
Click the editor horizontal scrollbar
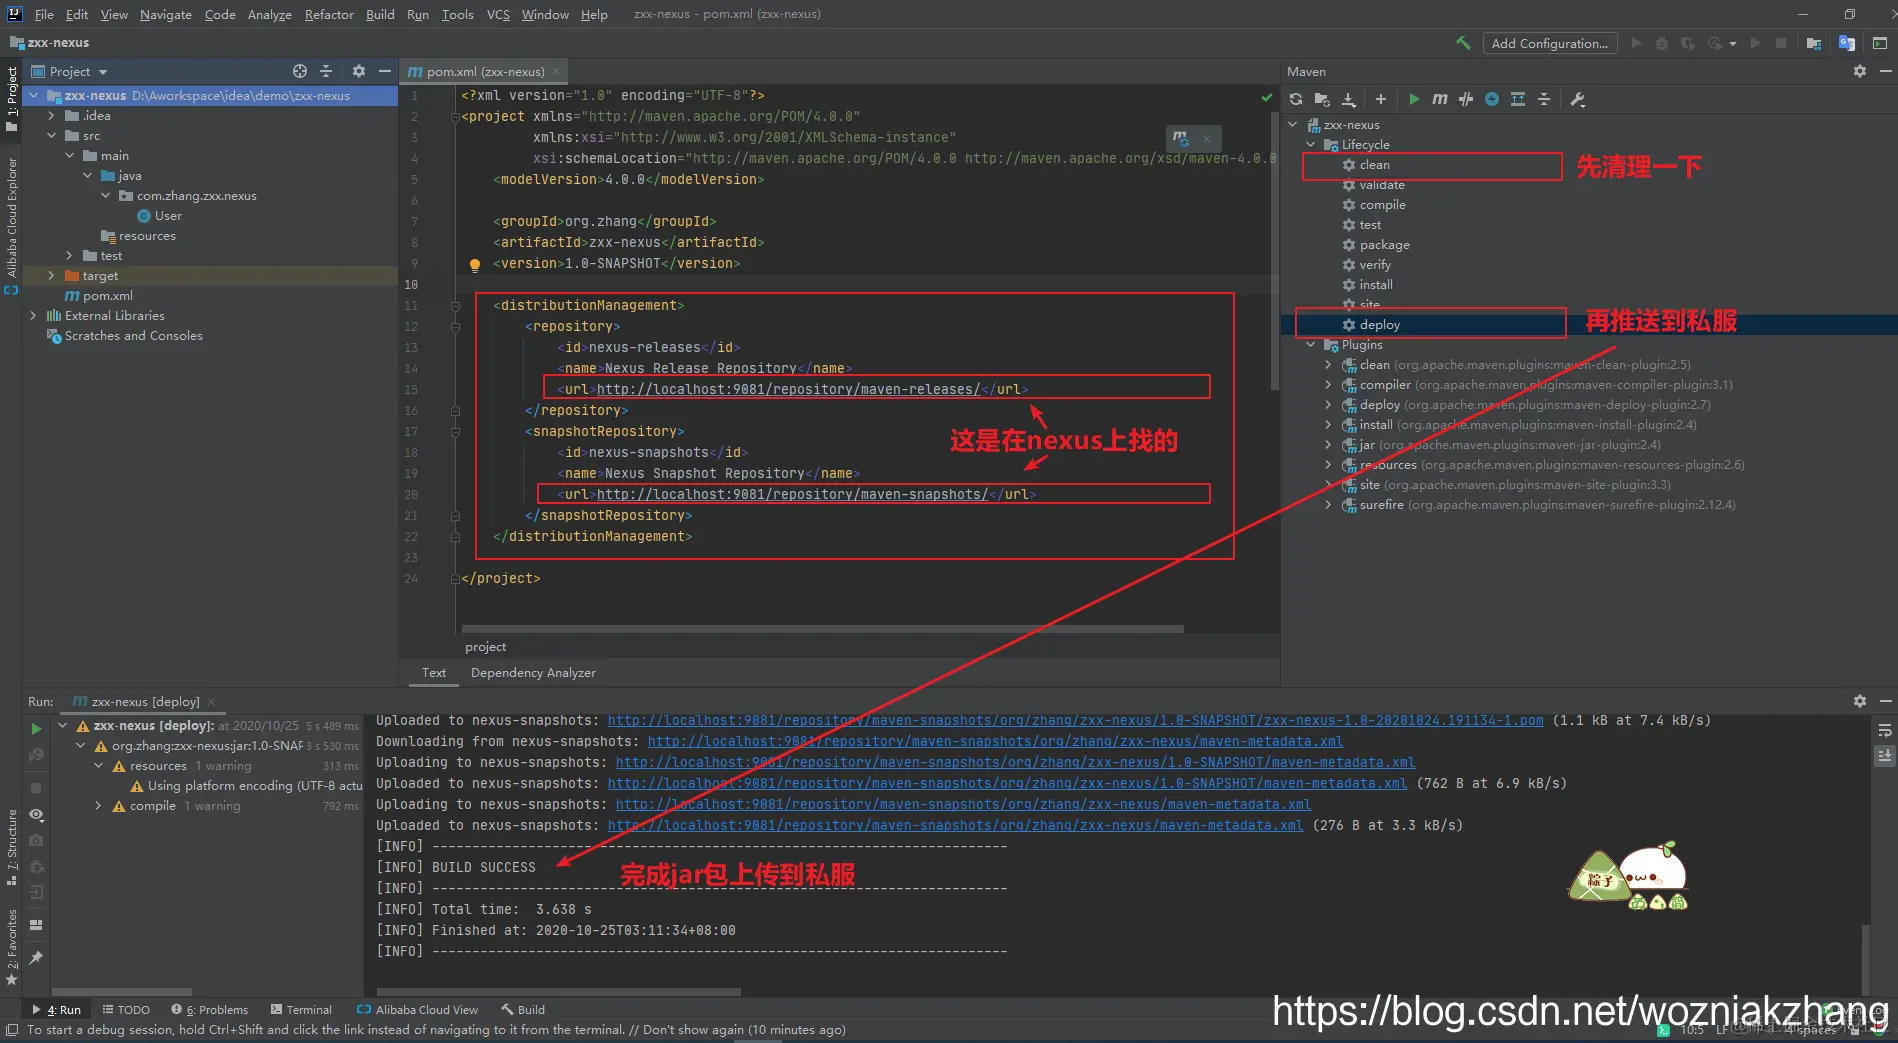click(x=823, y=629)
